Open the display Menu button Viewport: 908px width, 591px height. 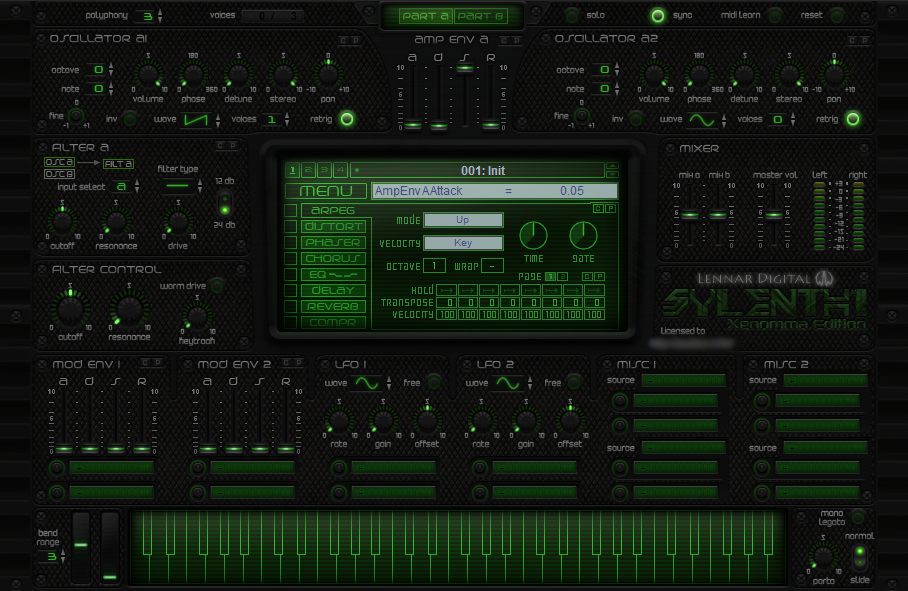coord(326,190)
